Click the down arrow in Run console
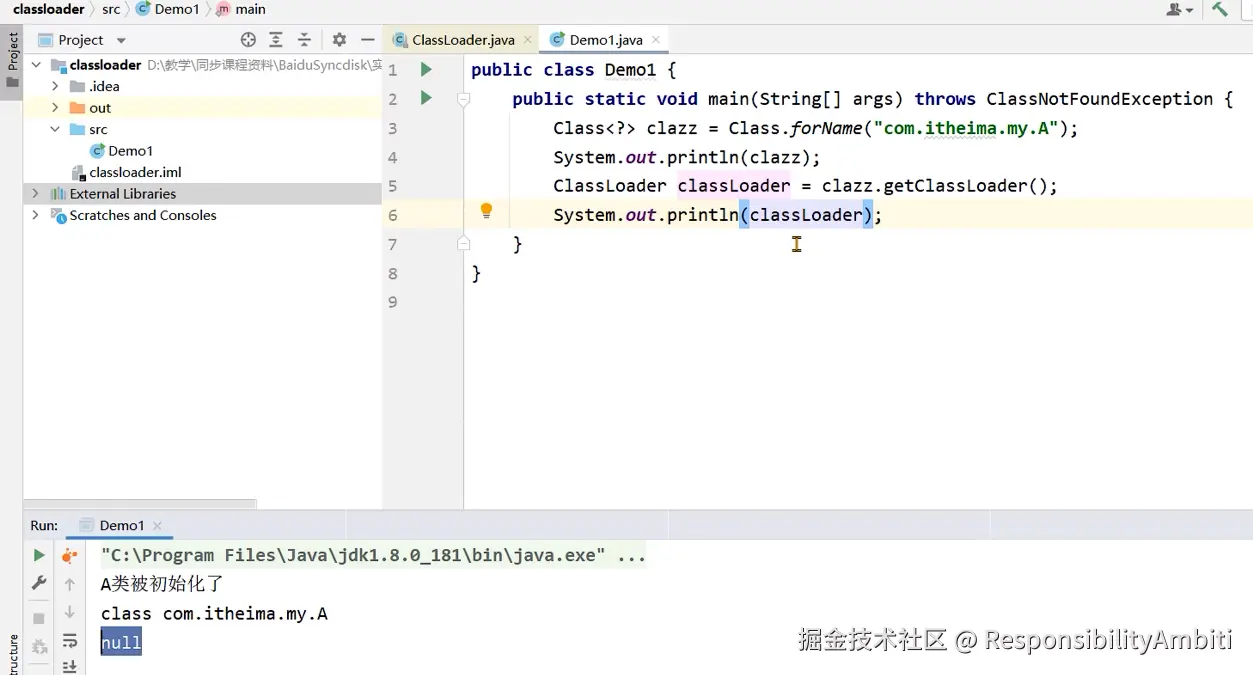This screenshot has width=1253, height=675. pyautogui.click(x=70, y=612)
